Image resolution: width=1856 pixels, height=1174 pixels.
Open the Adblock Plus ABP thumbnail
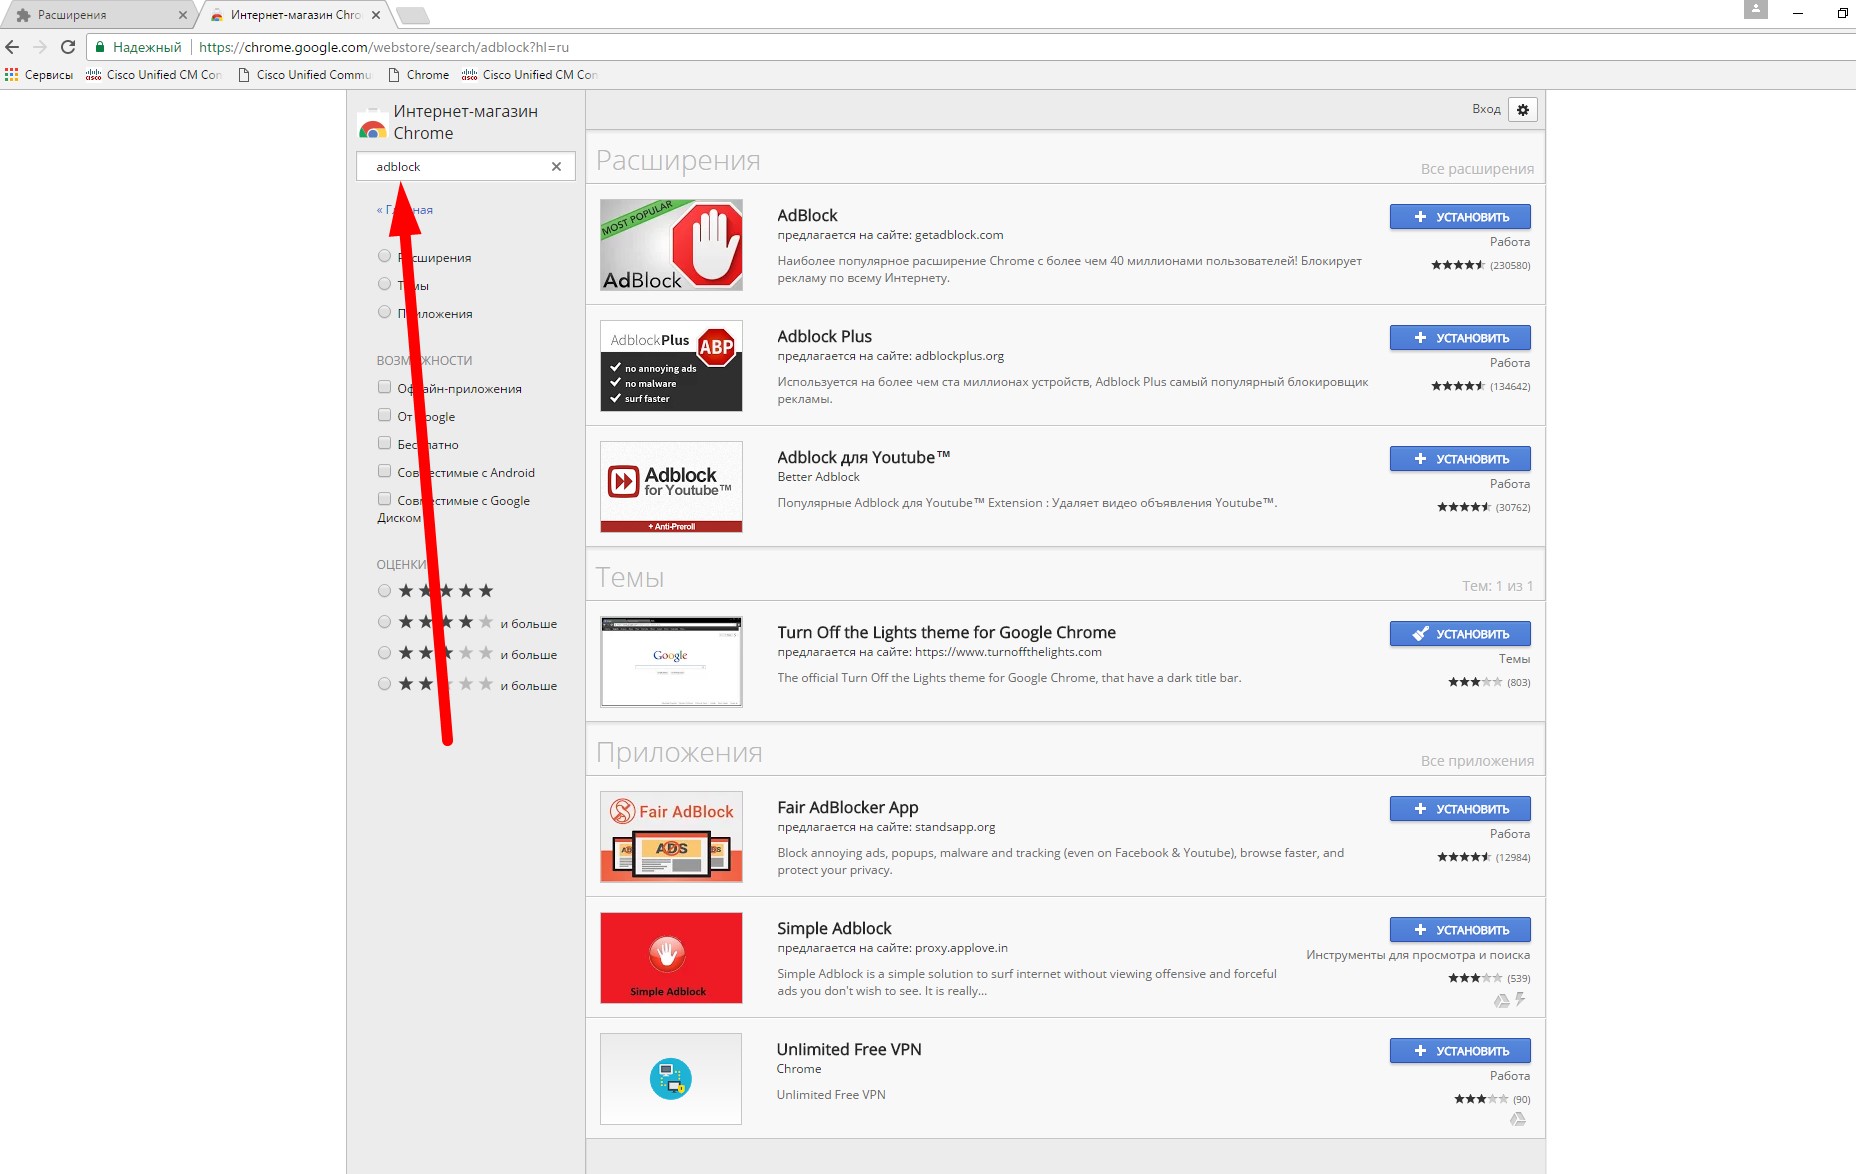tap(671, 366)
